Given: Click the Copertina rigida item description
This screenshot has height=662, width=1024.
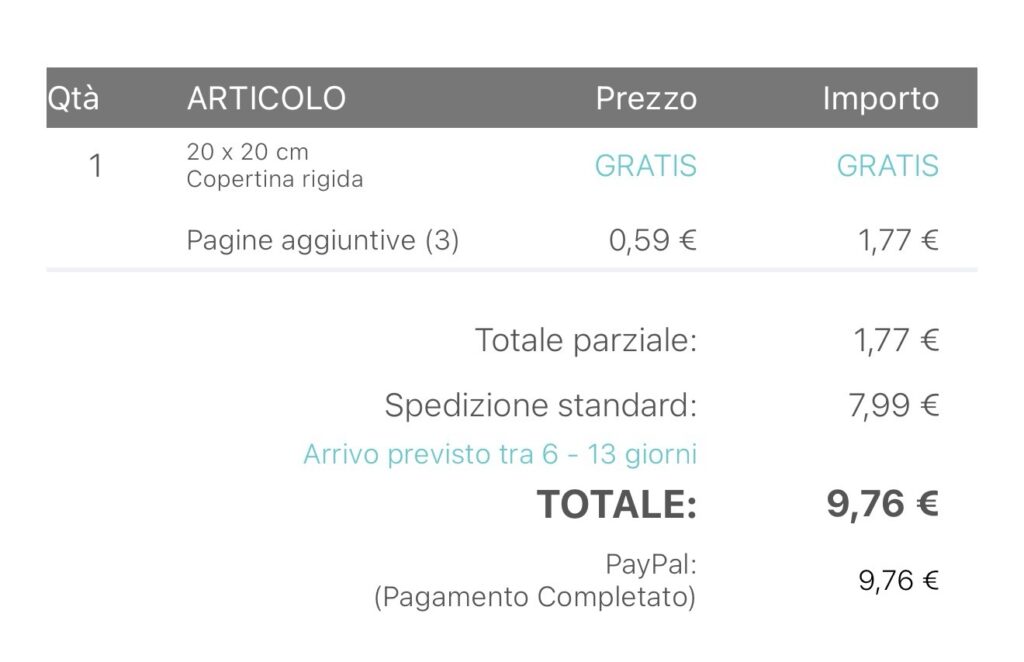Looking at the screenshot, I should tap(275, 180).
